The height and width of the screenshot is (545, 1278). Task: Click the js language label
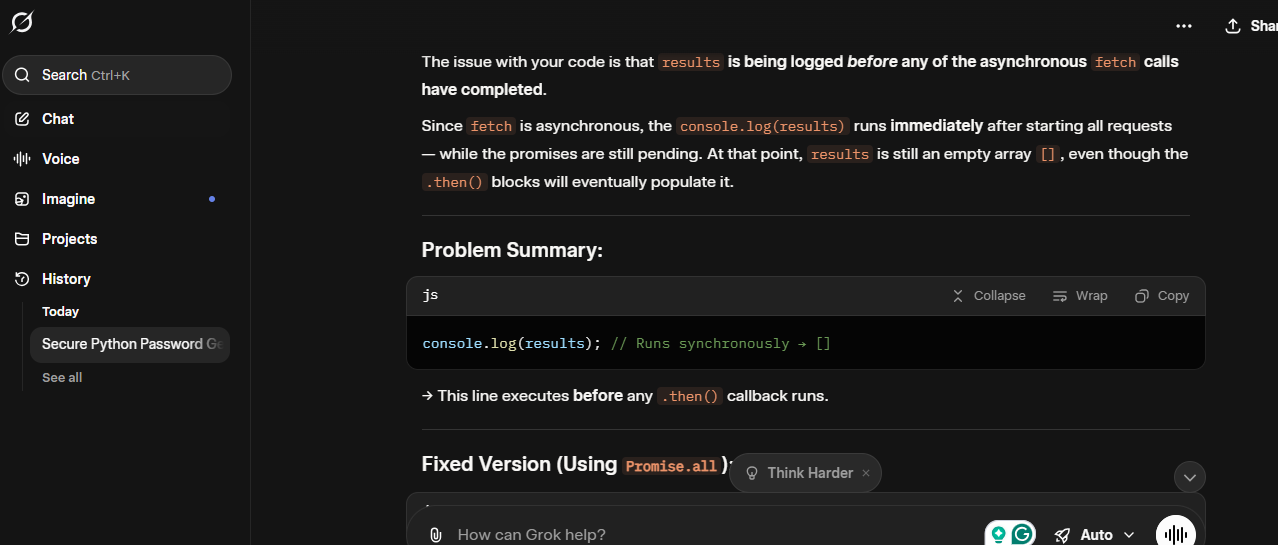coord(430,296)
